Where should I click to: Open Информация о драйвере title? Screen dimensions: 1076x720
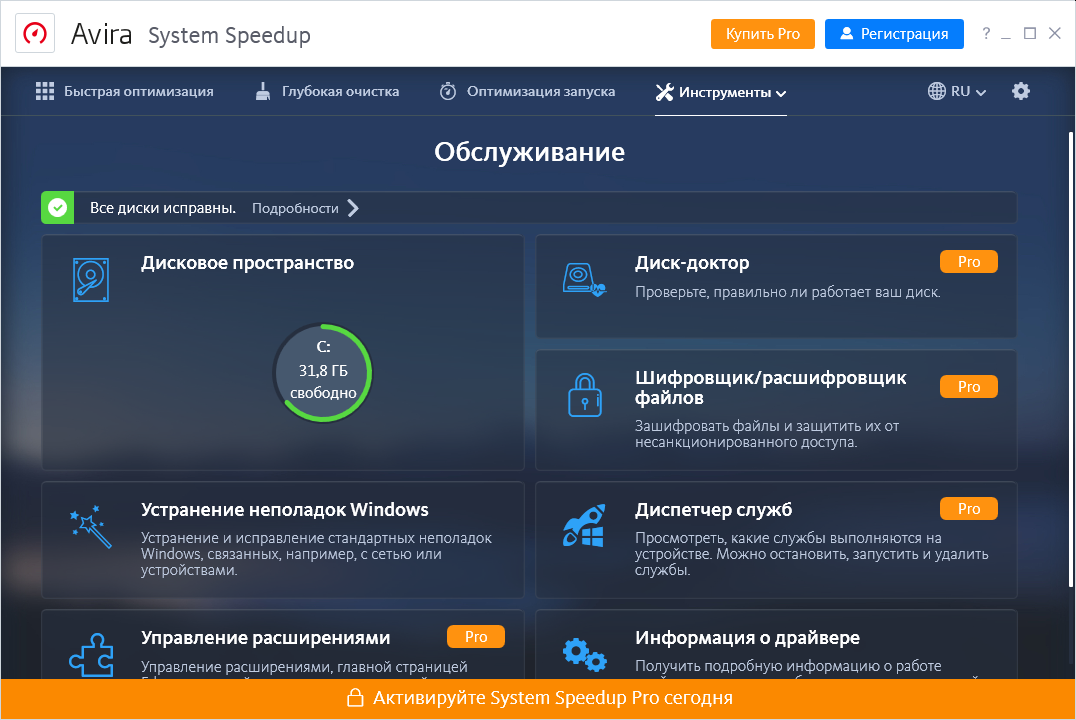tap(747, 638)
